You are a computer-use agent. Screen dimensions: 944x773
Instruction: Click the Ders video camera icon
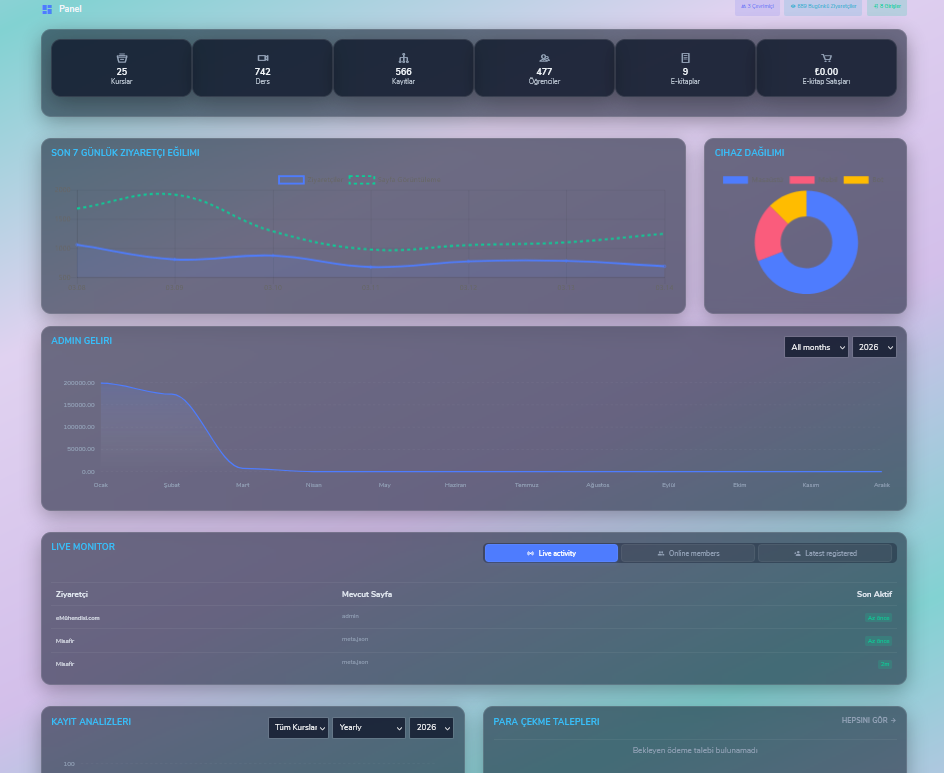(x=262, y=58)
